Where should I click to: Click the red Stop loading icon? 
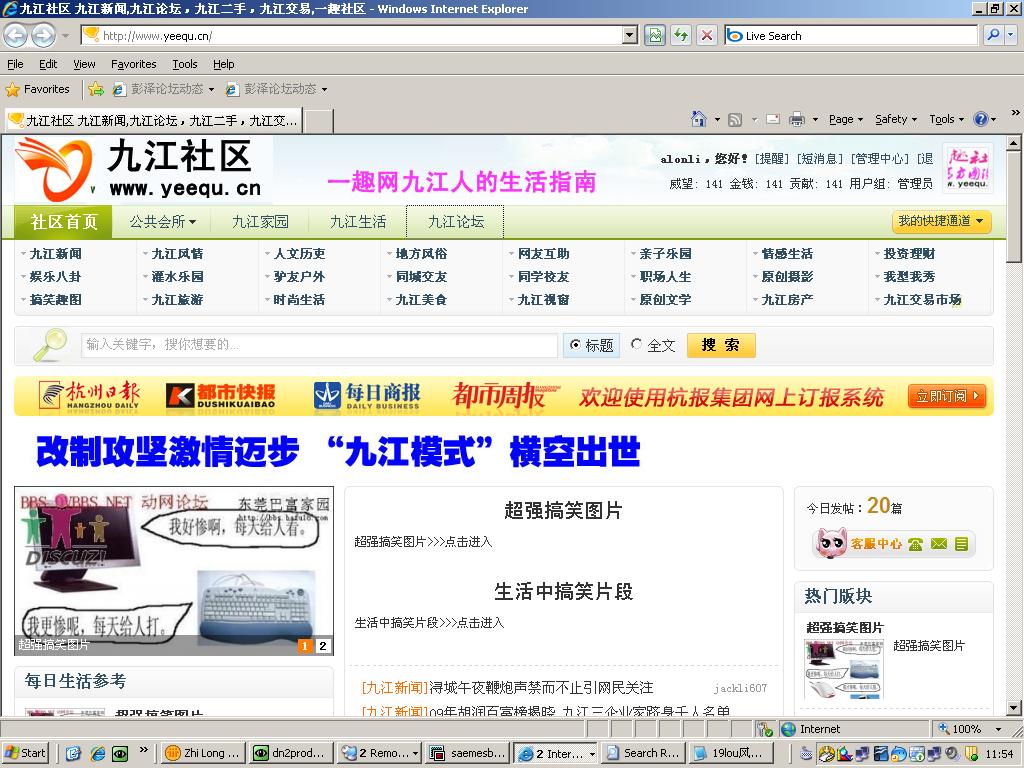(x=707, y=36)
